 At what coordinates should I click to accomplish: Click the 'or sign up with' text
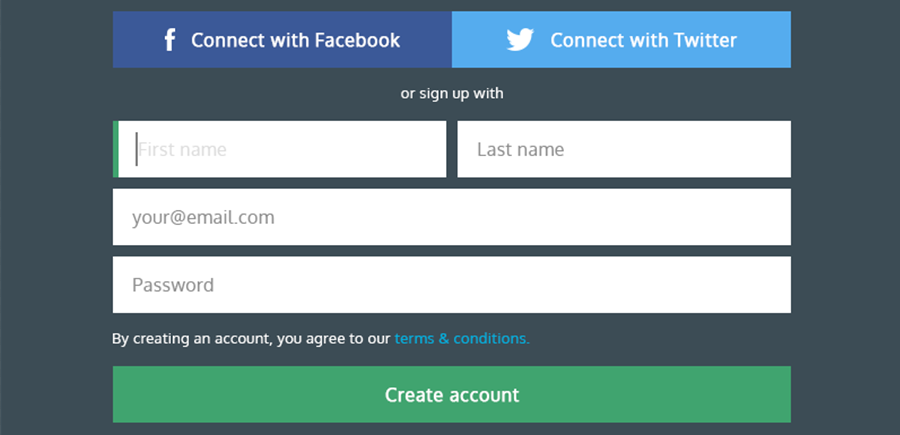point(452,94)
